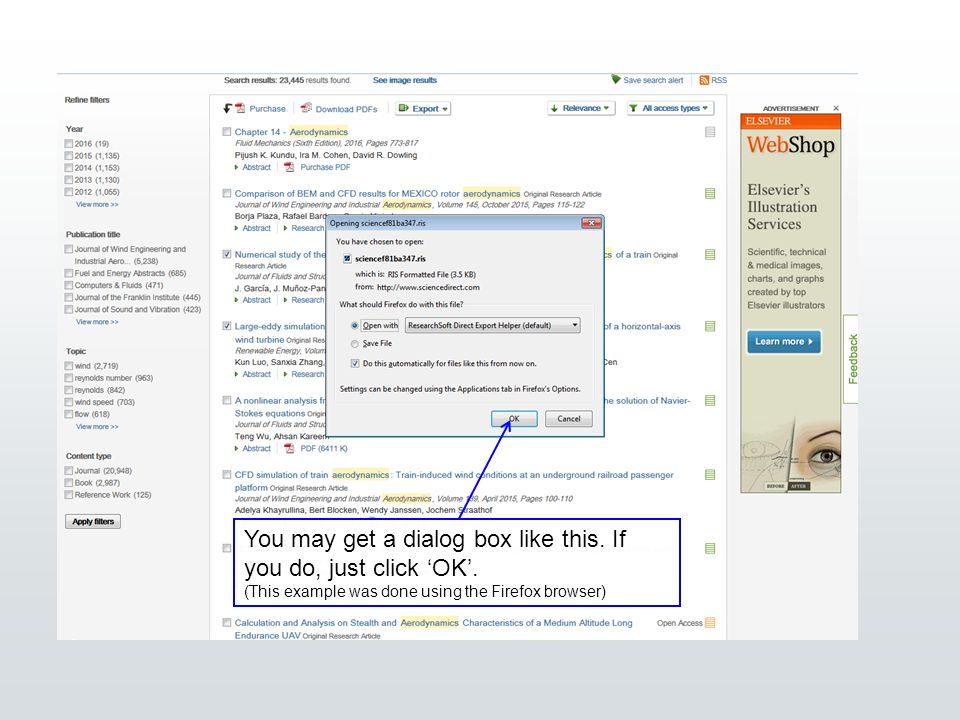
Task: Open ResearchSoft Direct Export Helper dropdown
Action: [492, 325]
